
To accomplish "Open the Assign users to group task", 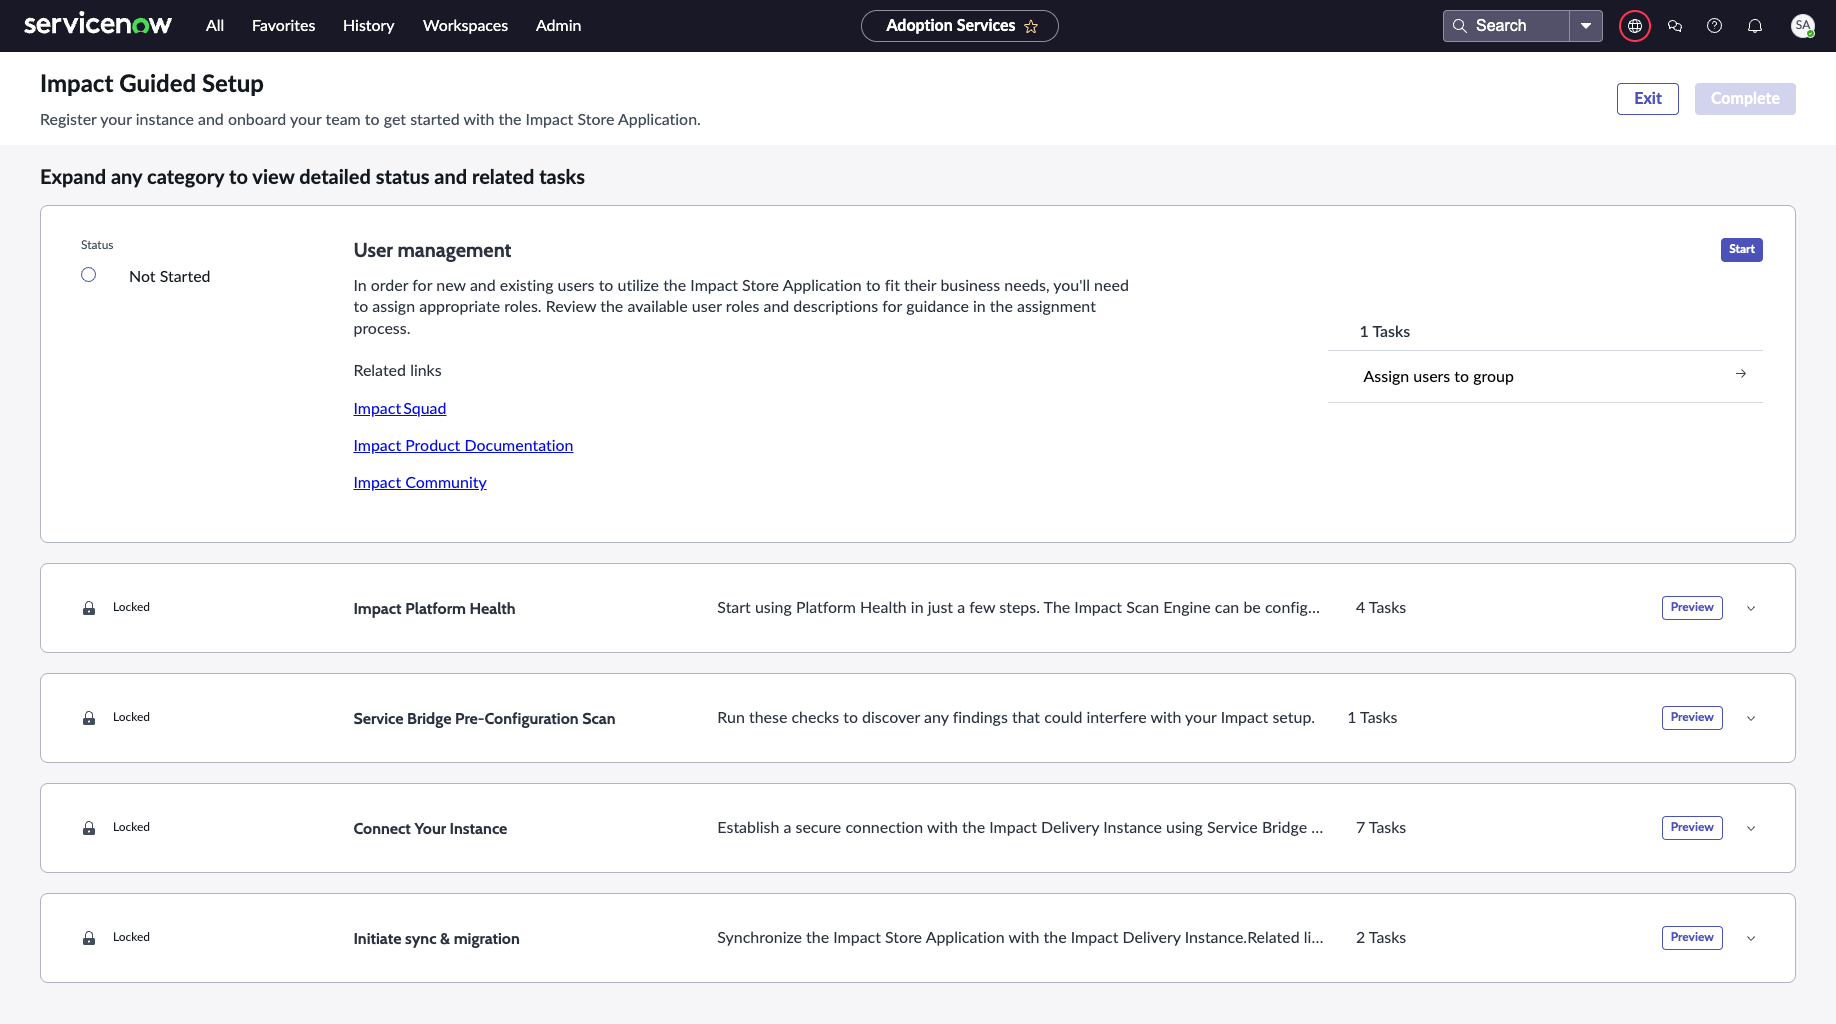I will (x=1545, y=377).
